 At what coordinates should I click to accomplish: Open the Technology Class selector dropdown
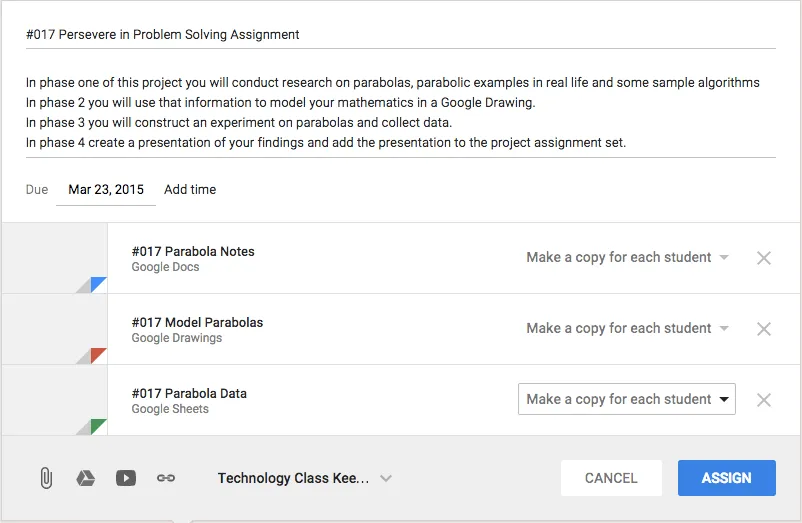tap(304, 478)
